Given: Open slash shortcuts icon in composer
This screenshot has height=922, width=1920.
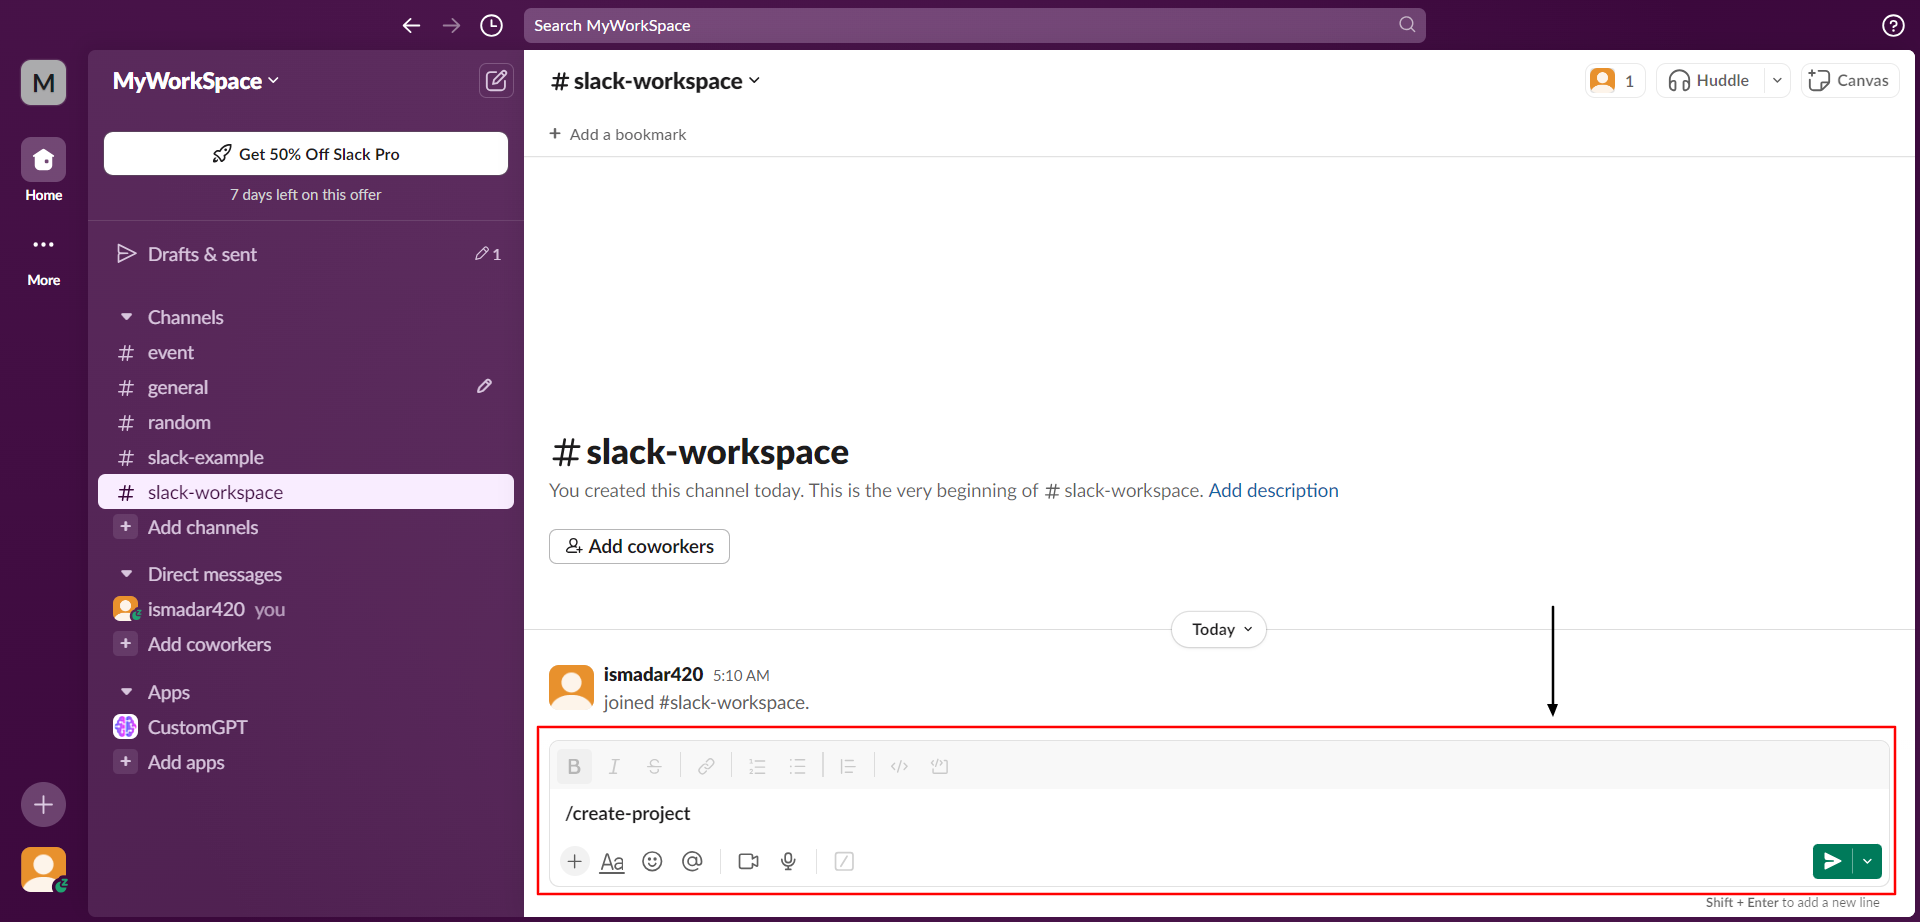Looking at the screenshot, I should [844, 861].
